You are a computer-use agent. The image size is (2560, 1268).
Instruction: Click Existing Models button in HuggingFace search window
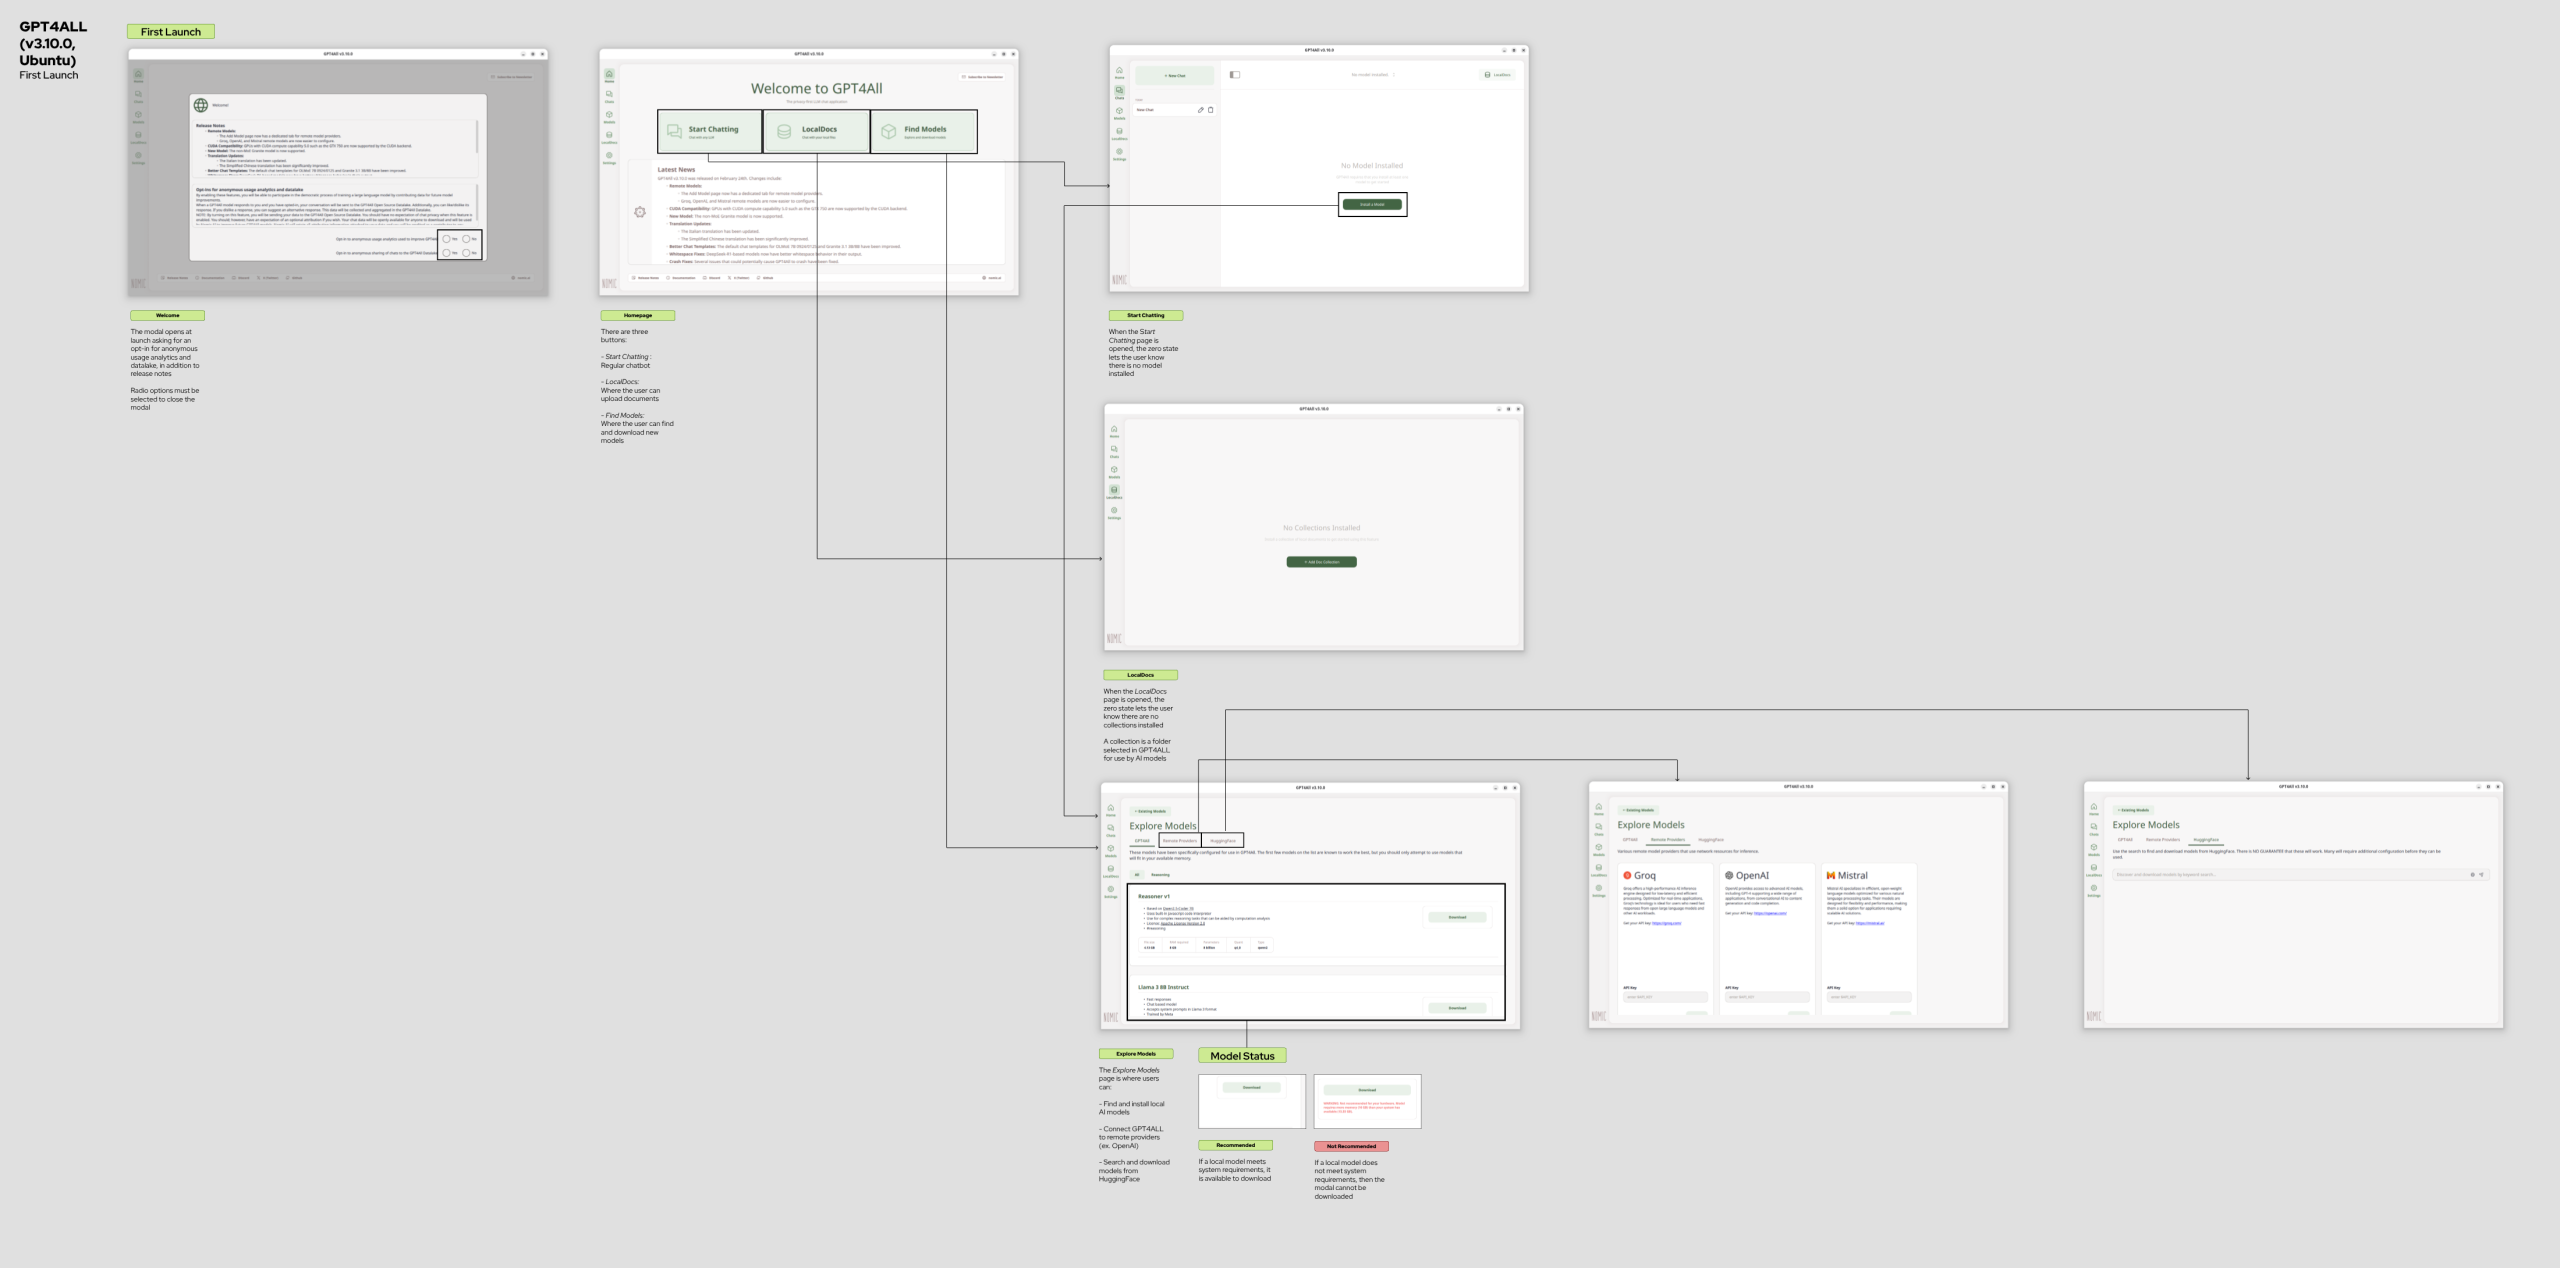point(2133,810)
